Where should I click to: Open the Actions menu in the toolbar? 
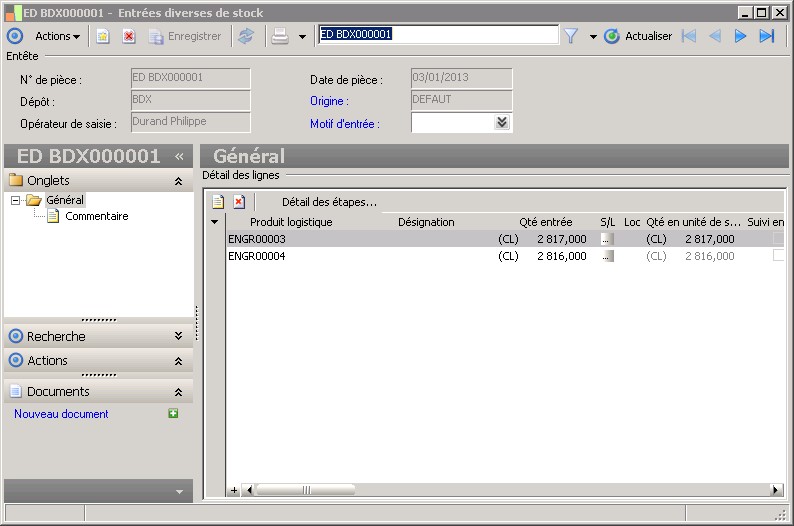point(57,36)
